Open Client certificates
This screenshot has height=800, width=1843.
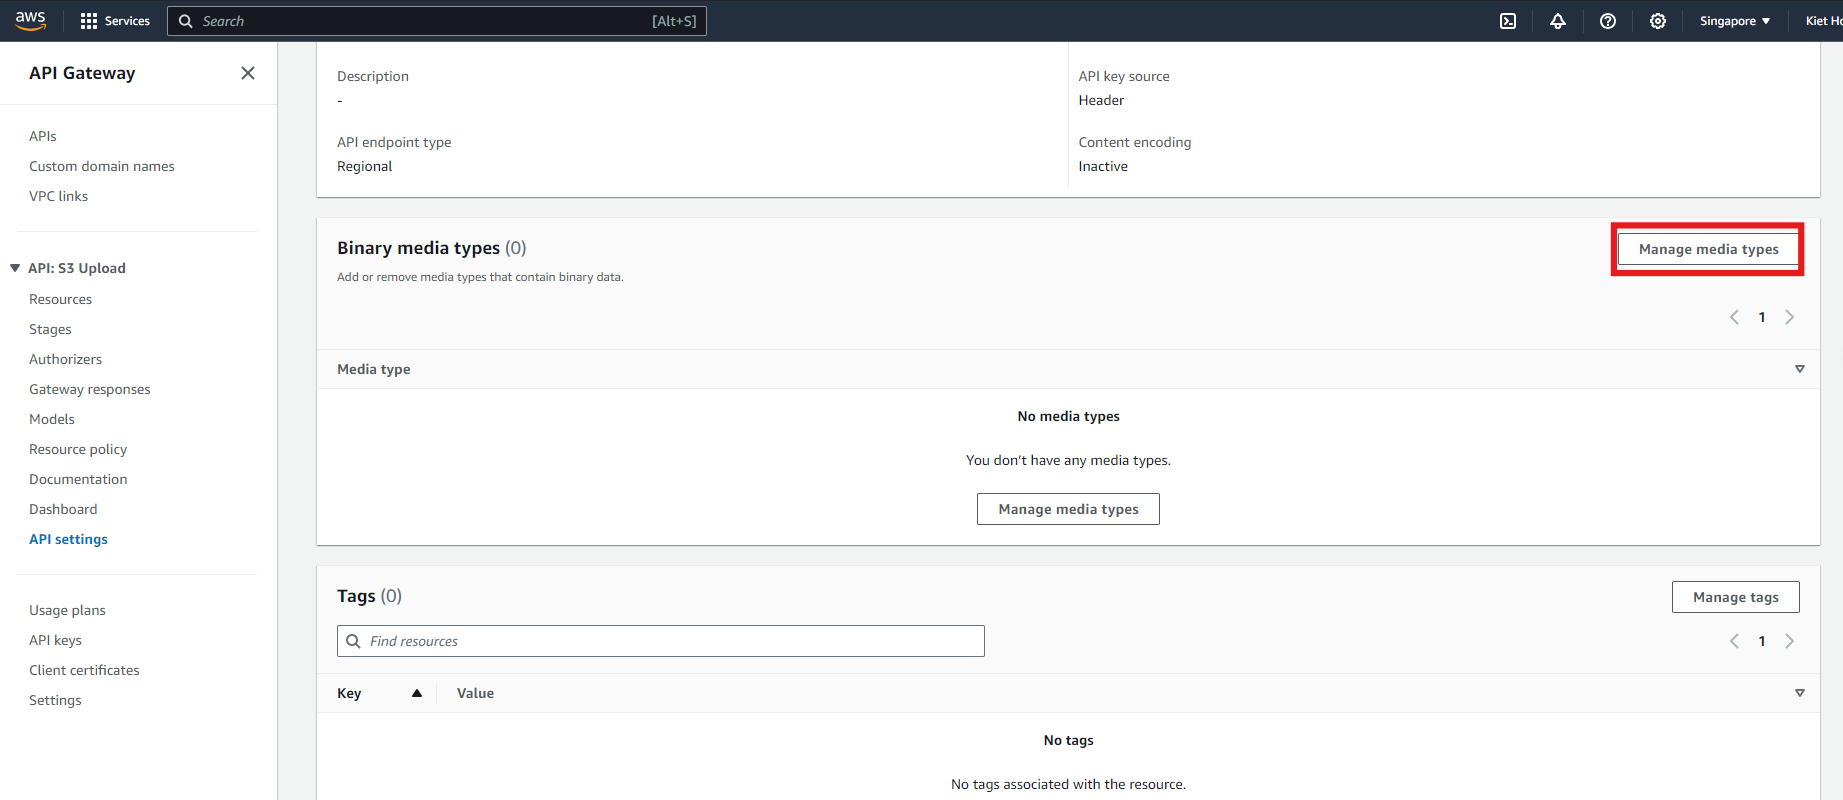coord(84,670)
